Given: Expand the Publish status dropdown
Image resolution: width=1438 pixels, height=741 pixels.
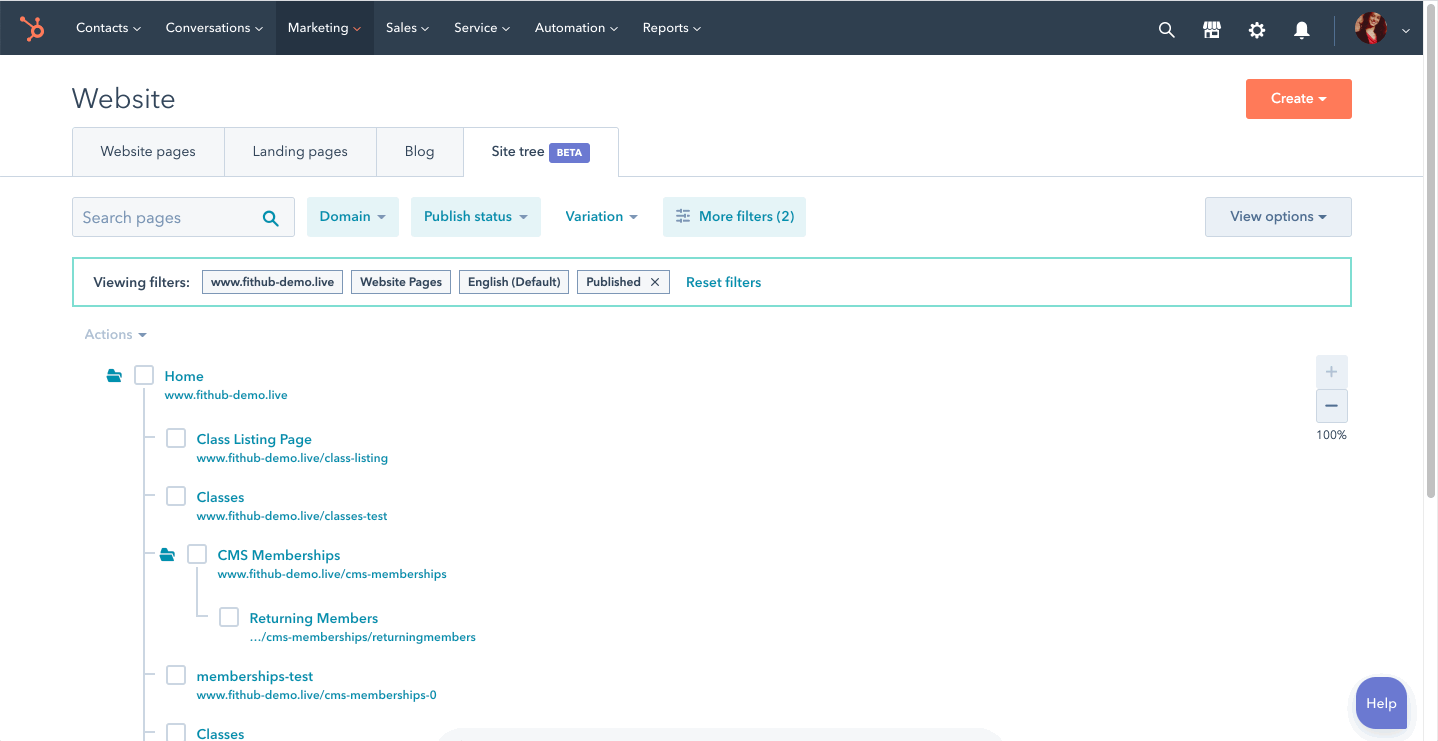Looking at the screenshot, I should pos(475,217).
